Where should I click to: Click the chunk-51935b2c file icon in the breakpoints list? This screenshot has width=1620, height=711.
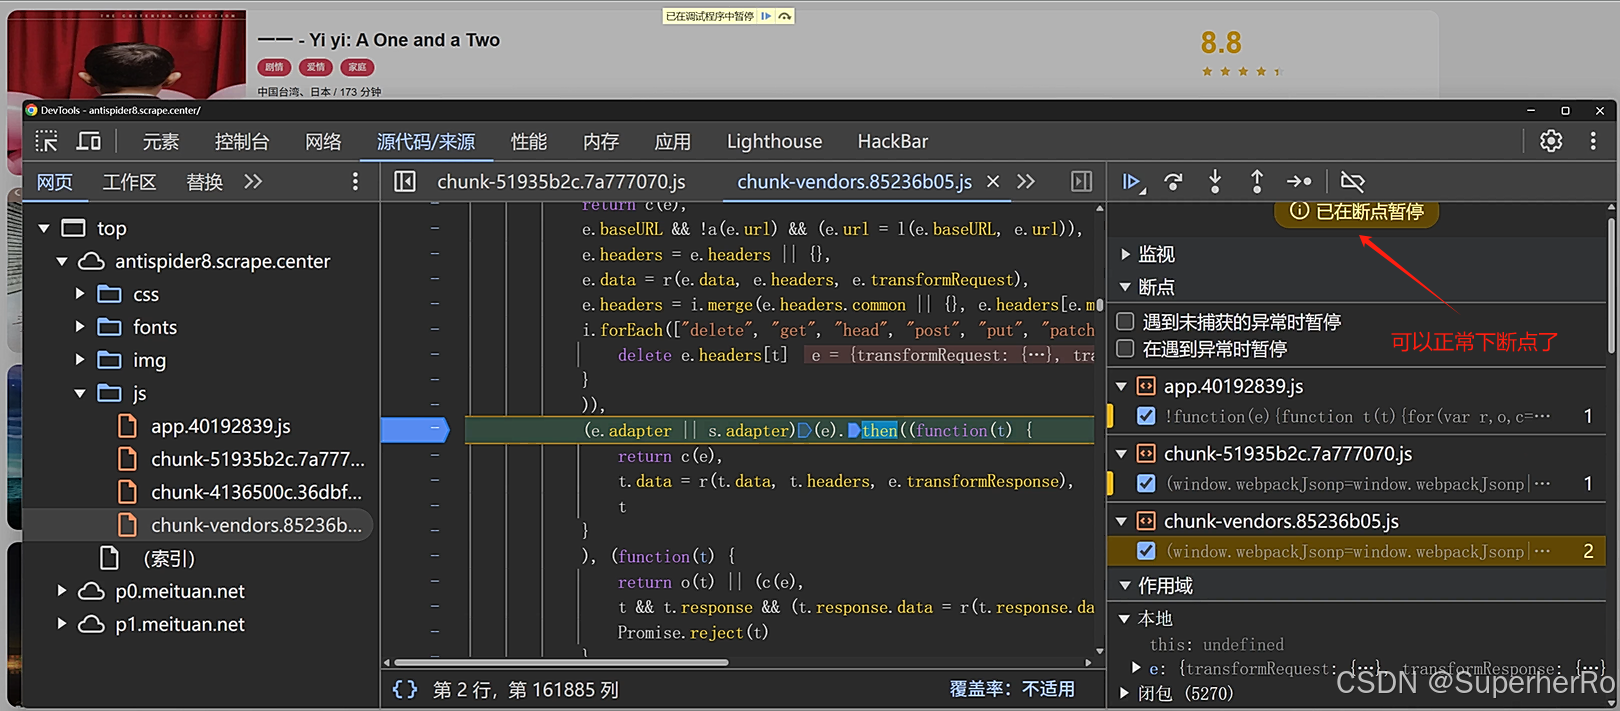[x=1146, y=453]
